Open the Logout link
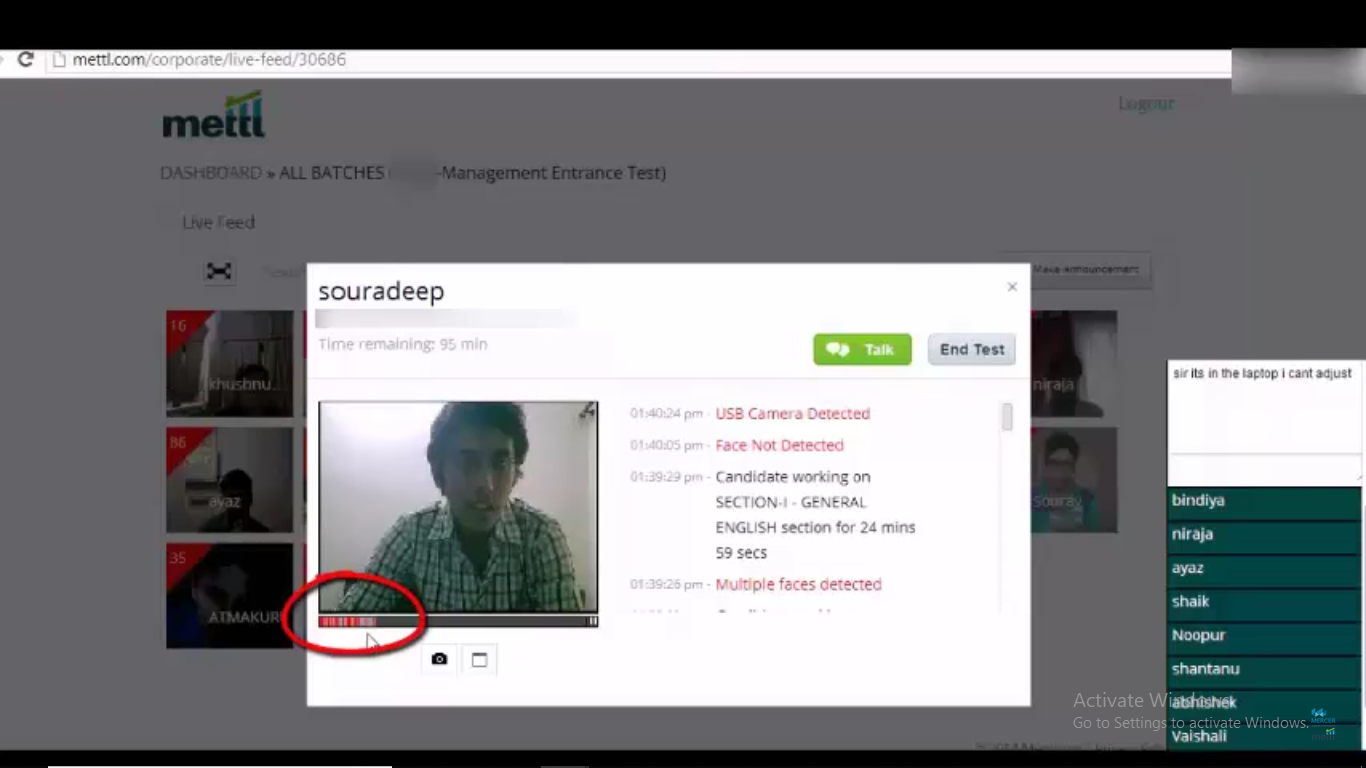 (x=1145, y=103)
